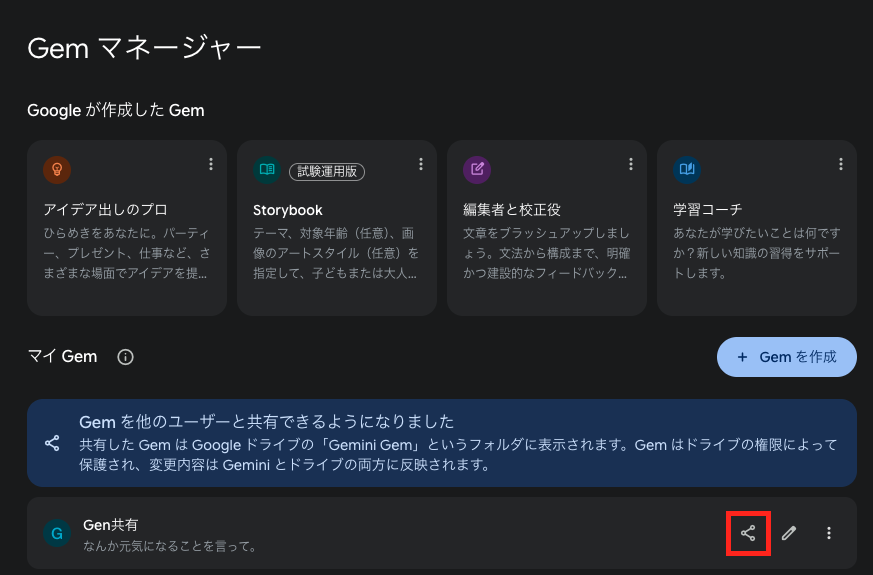Viewport: 873px width, 575px height.
Task: Click the Gem を作成 button
Action: click(x=786, y=357)
